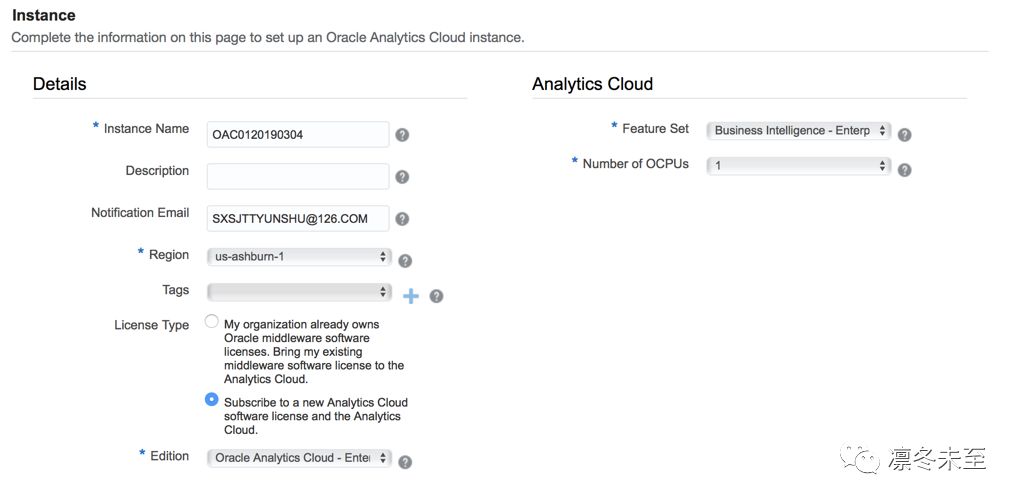Screen dimensions: 1020x504
Task: Click the 'License Type' label
Action: tap(152, 325)
